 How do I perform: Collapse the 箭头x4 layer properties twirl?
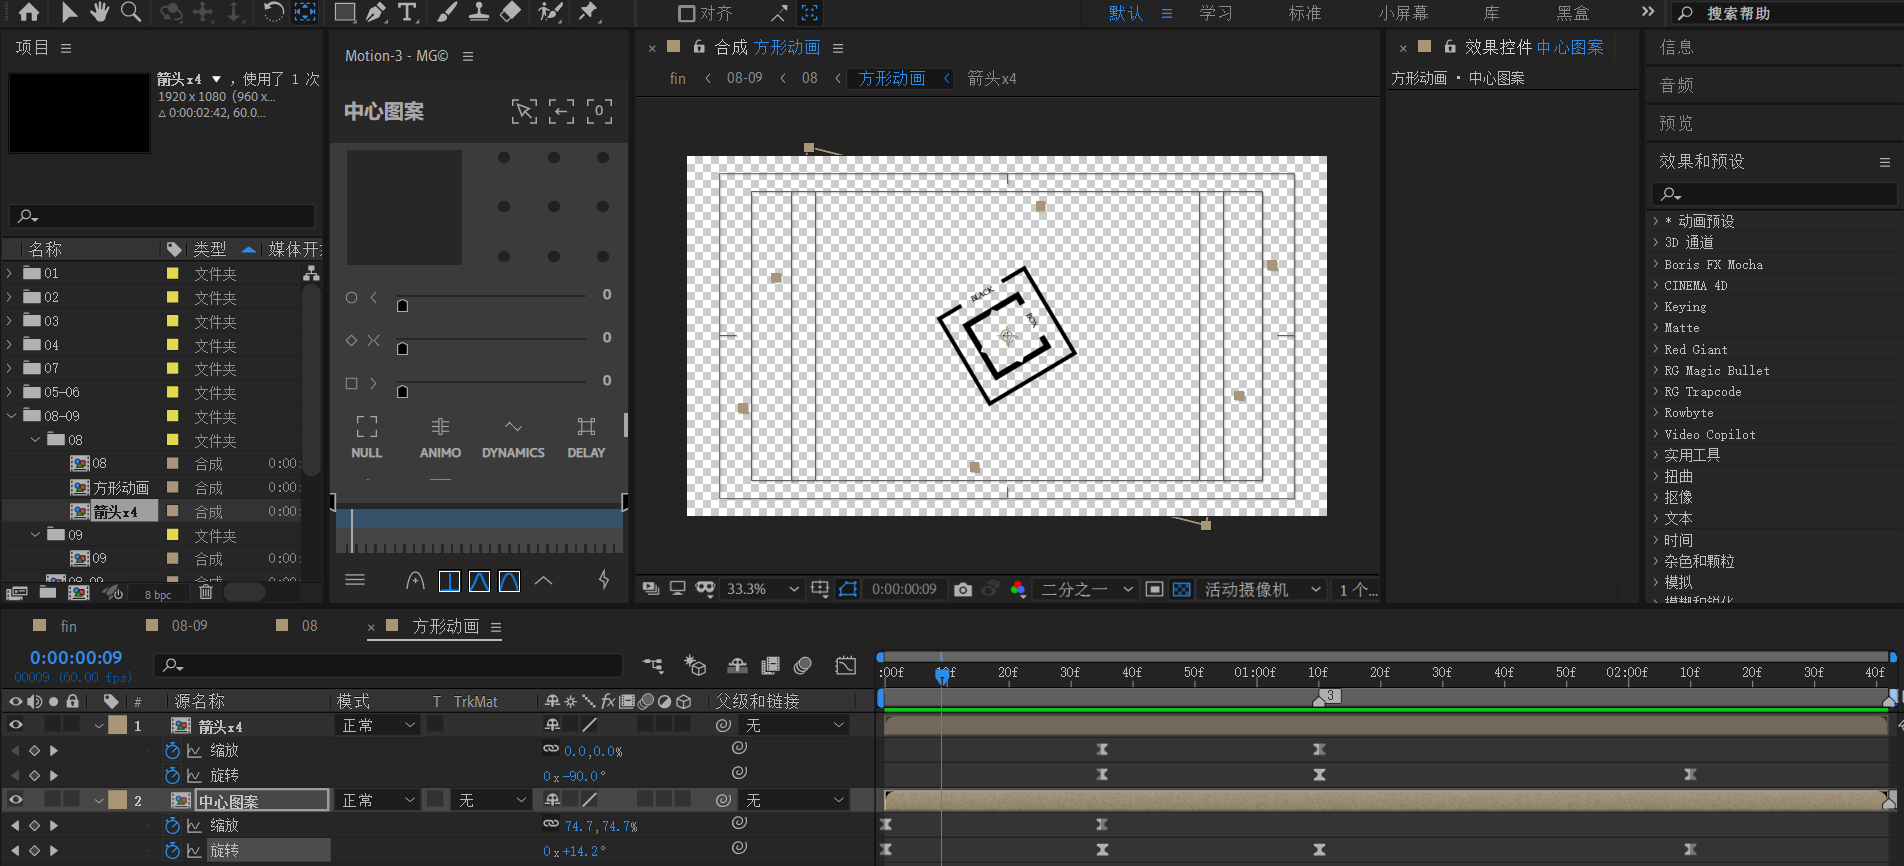(99, 725)
